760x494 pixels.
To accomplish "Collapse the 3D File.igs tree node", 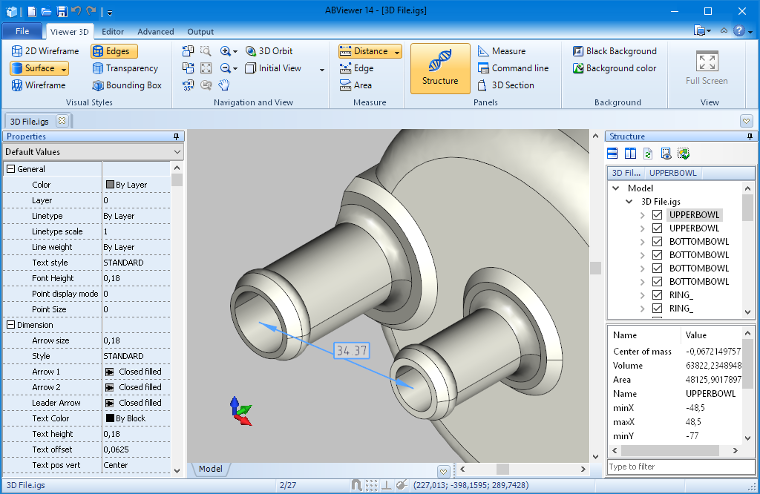I will 631,201.
